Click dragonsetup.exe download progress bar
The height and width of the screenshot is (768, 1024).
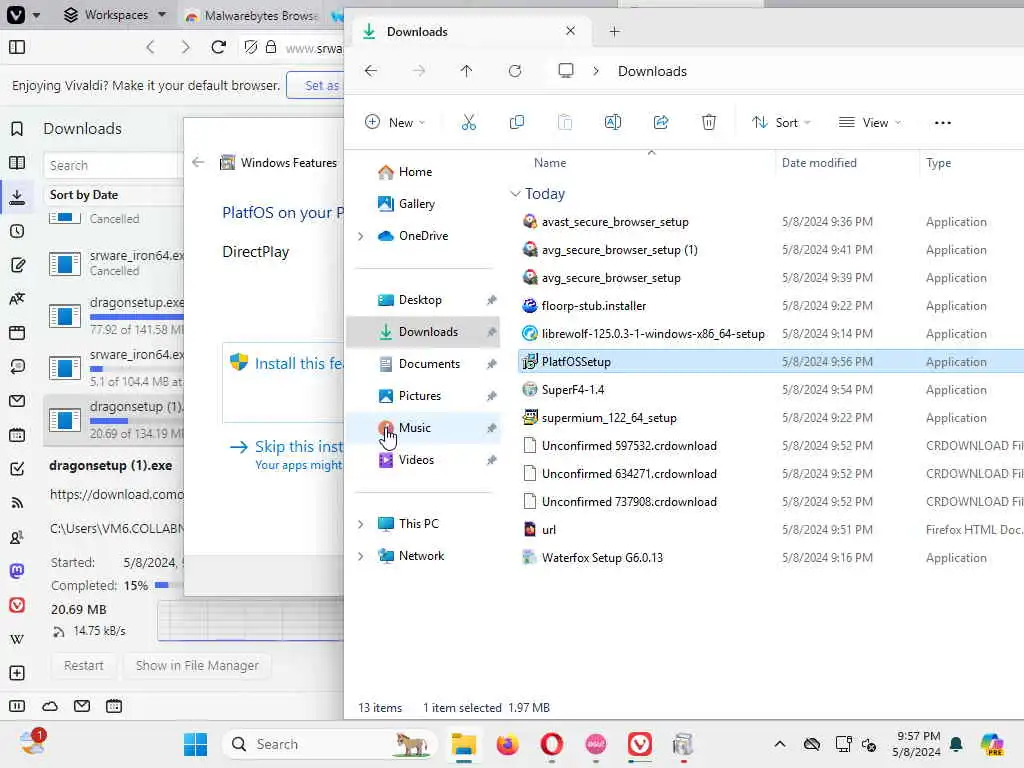pyautogui.click(x=136, y=317)
